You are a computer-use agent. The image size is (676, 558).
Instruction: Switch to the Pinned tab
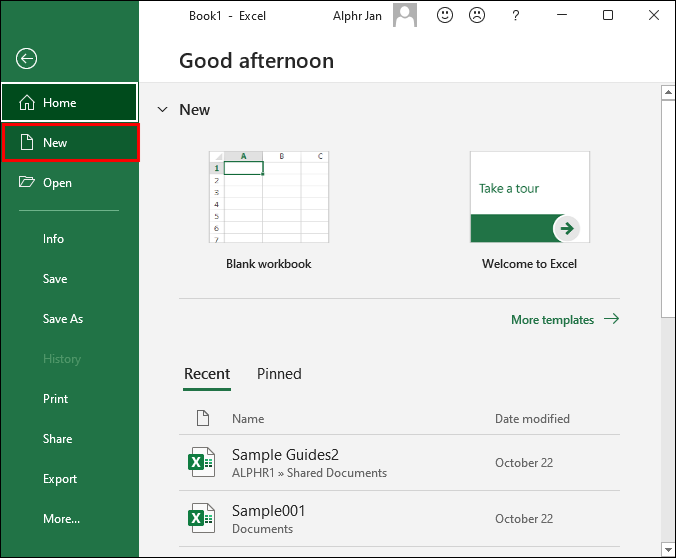[x=279, y=374]
